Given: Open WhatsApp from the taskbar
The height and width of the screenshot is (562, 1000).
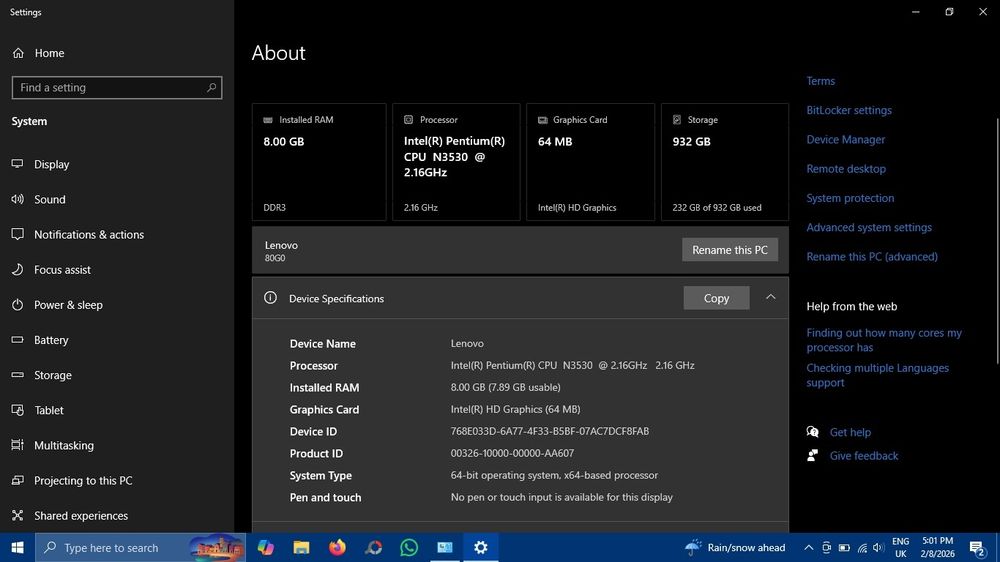Looking at the screenshot, I should [409, 547].
